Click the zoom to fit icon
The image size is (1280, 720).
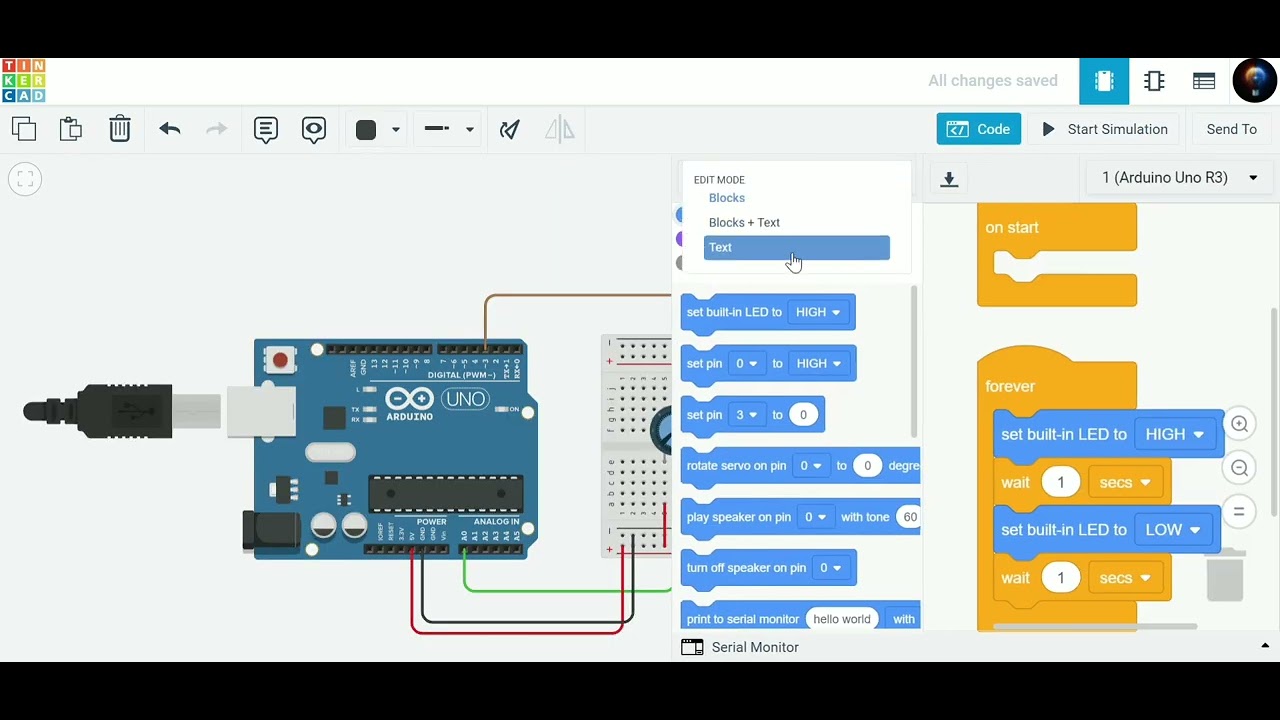pos(25,179)
